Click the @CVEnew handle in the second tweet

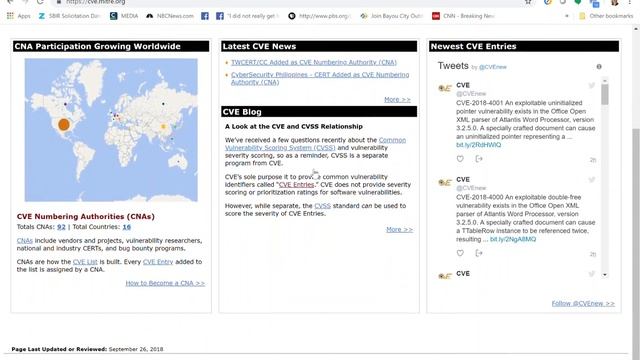471,188
